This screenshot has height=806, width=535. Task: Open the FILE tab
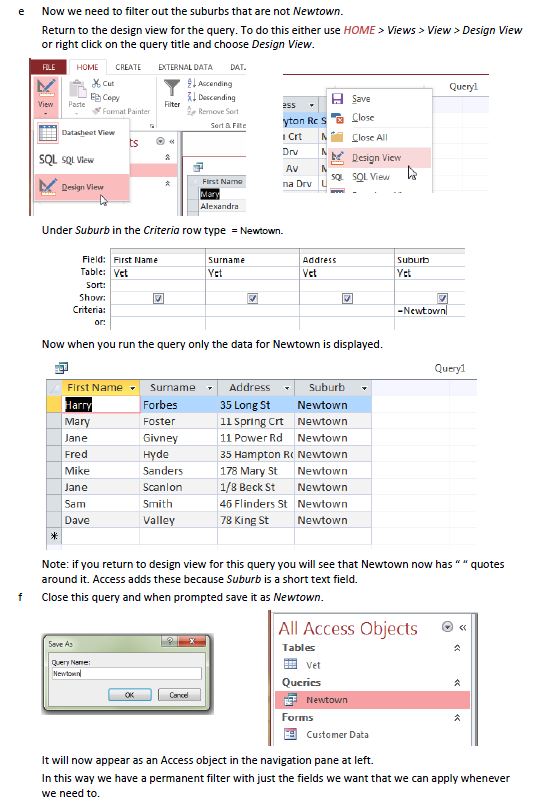click(49, 67)
